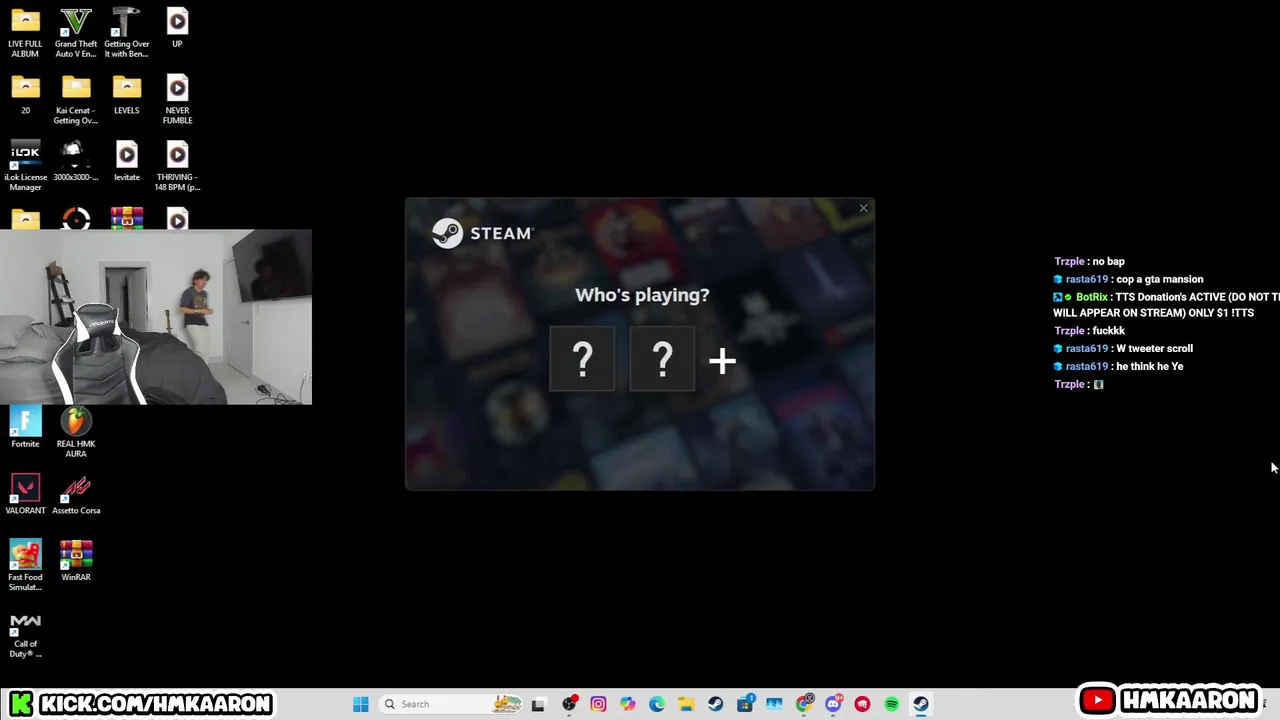Open the WinRAR desktop shortcut

[76, 561]
